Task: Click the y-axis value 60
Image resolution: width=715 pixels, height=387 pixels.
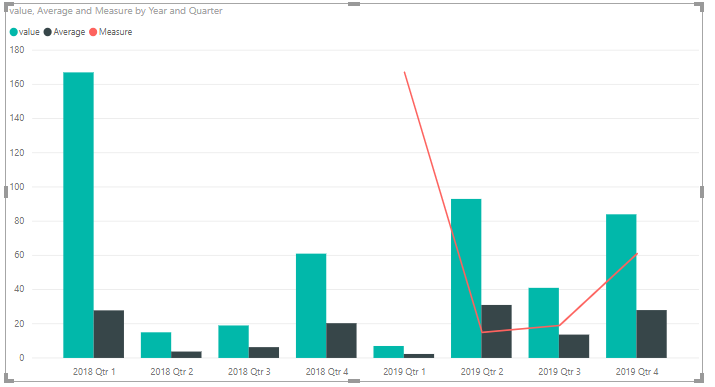Action: pyautogui.click(x=19, y=255)
